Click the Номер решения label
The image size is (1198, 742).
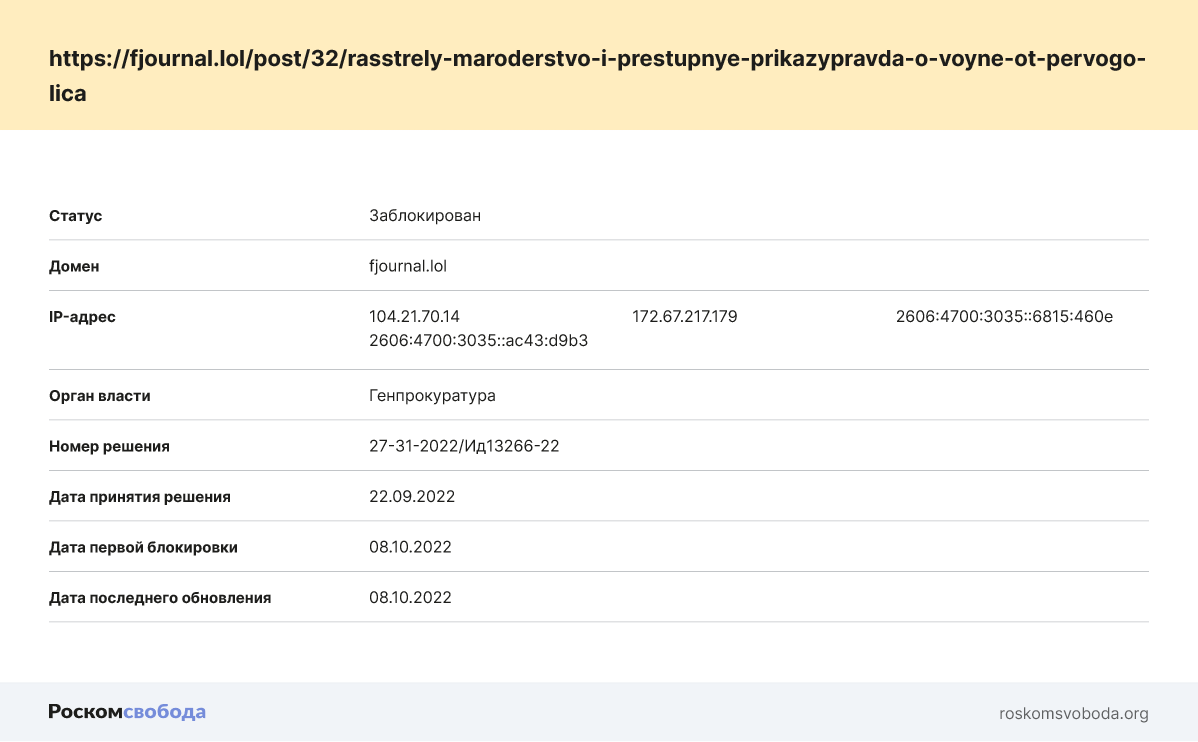pyautogui.click(x=109, y=446)
